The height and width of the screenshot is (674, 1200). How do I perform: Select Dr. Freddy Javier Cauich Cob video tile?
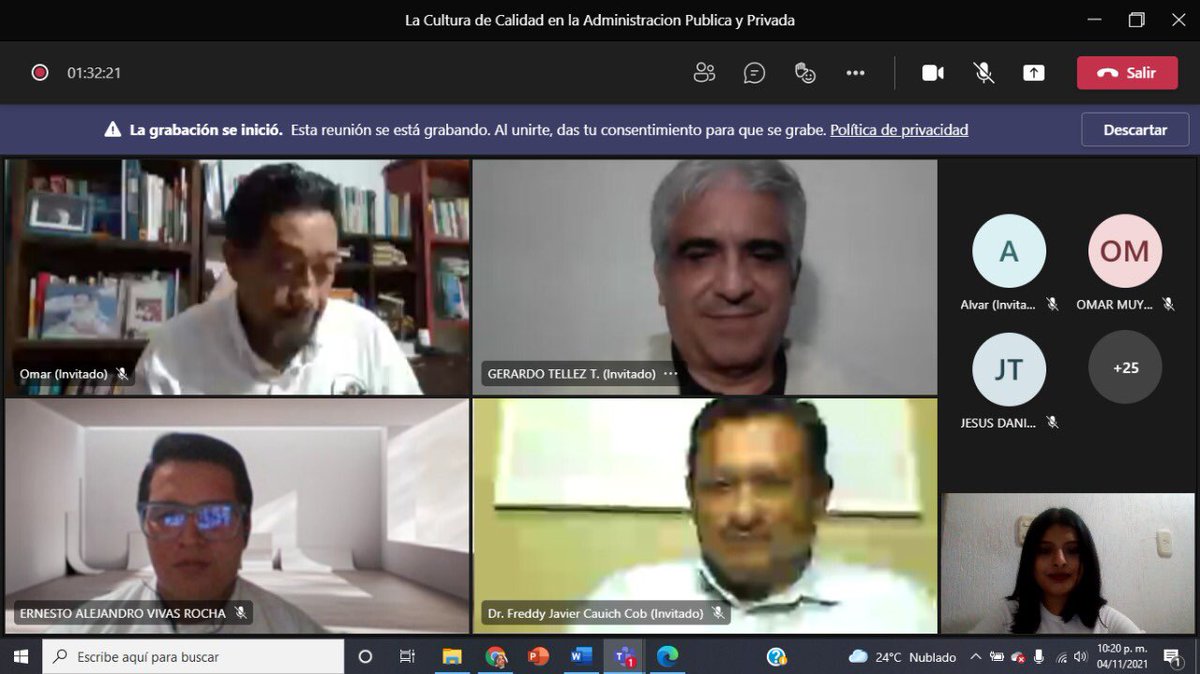pyautogui.click(x=705, y=516)
